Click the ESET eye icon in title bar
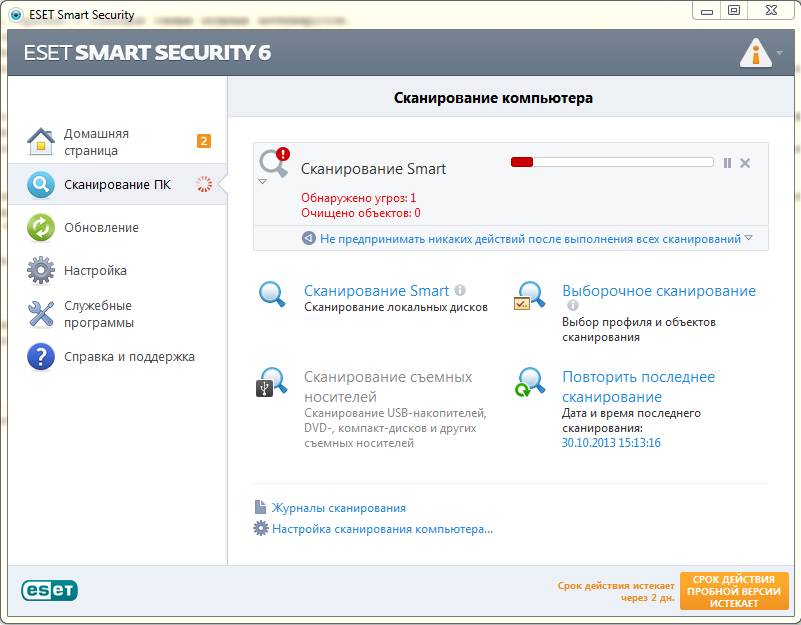Image resolution: width=801 pixels, height=625 pixels. [x=16, y=15]
